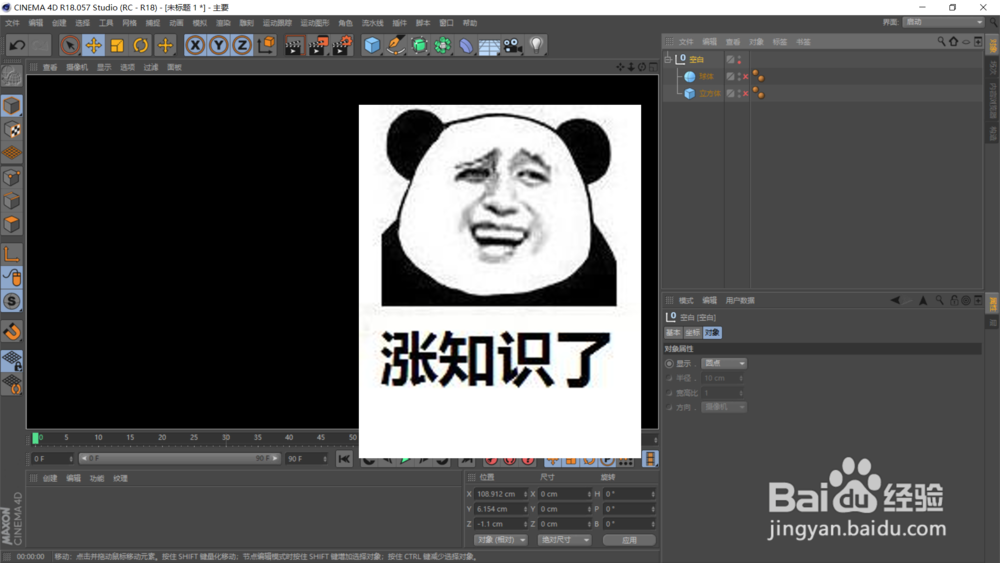Open the 文件 main menu
This screenshot has height=563, width=1000.
tap(12, 23)
